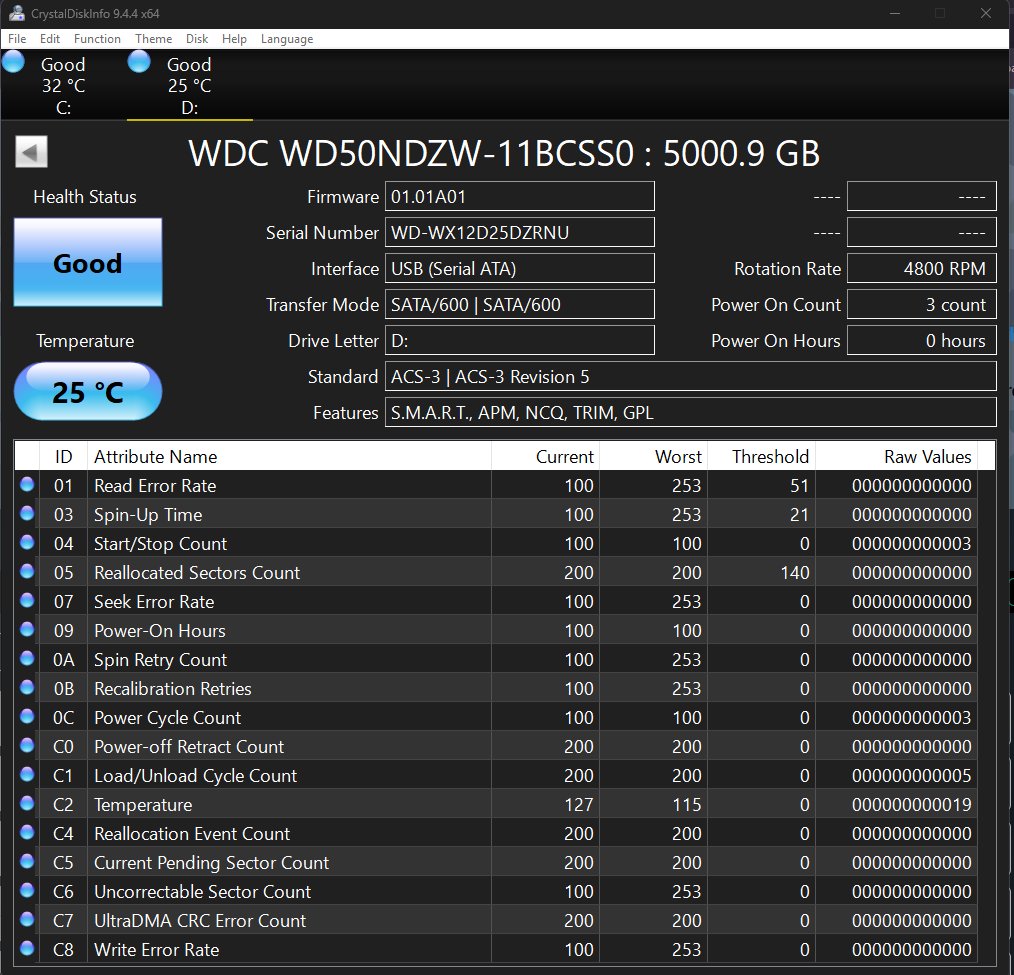Select the D: disk status orb
This screenshot has width=1014, height=975.
pyautogui.click(x=139, y=62)
